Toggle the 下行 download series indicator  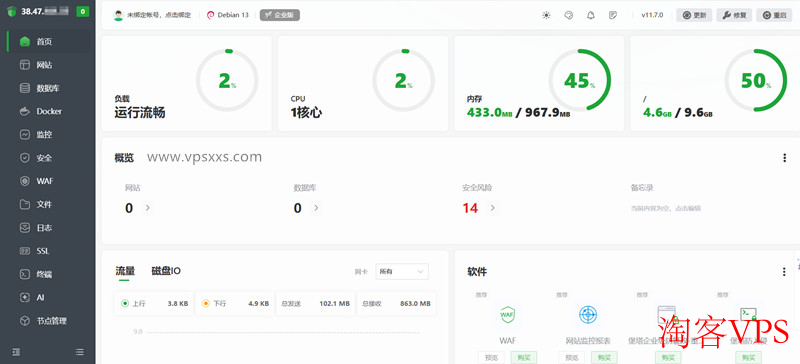206,303
